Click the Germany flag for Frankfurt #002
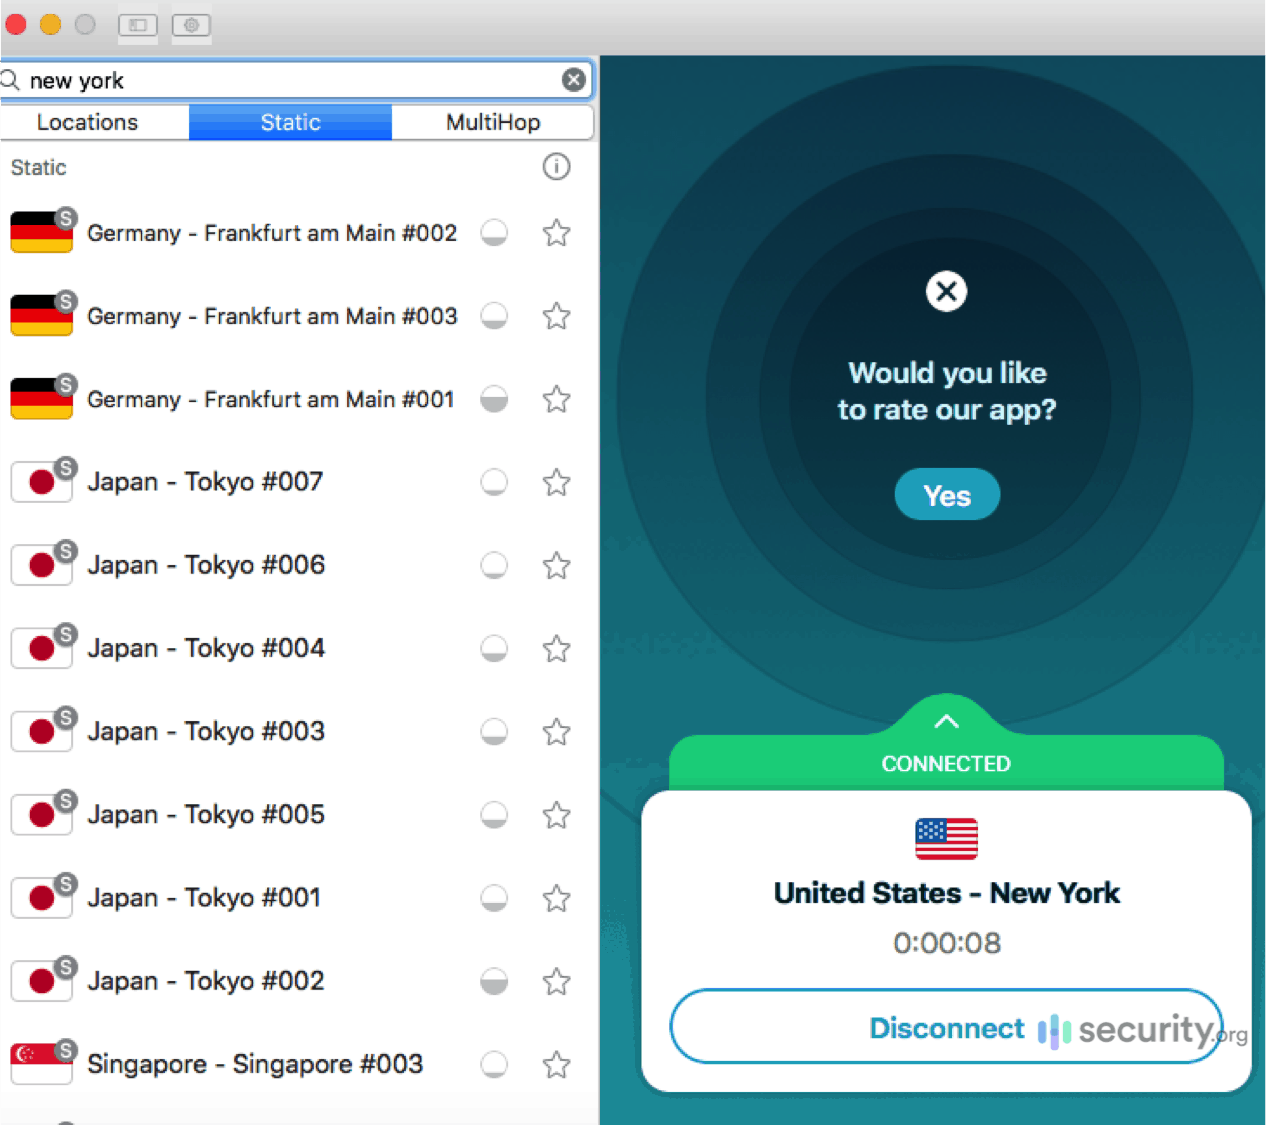Viewport: 1266px width, 1125px height. (41, 232)
